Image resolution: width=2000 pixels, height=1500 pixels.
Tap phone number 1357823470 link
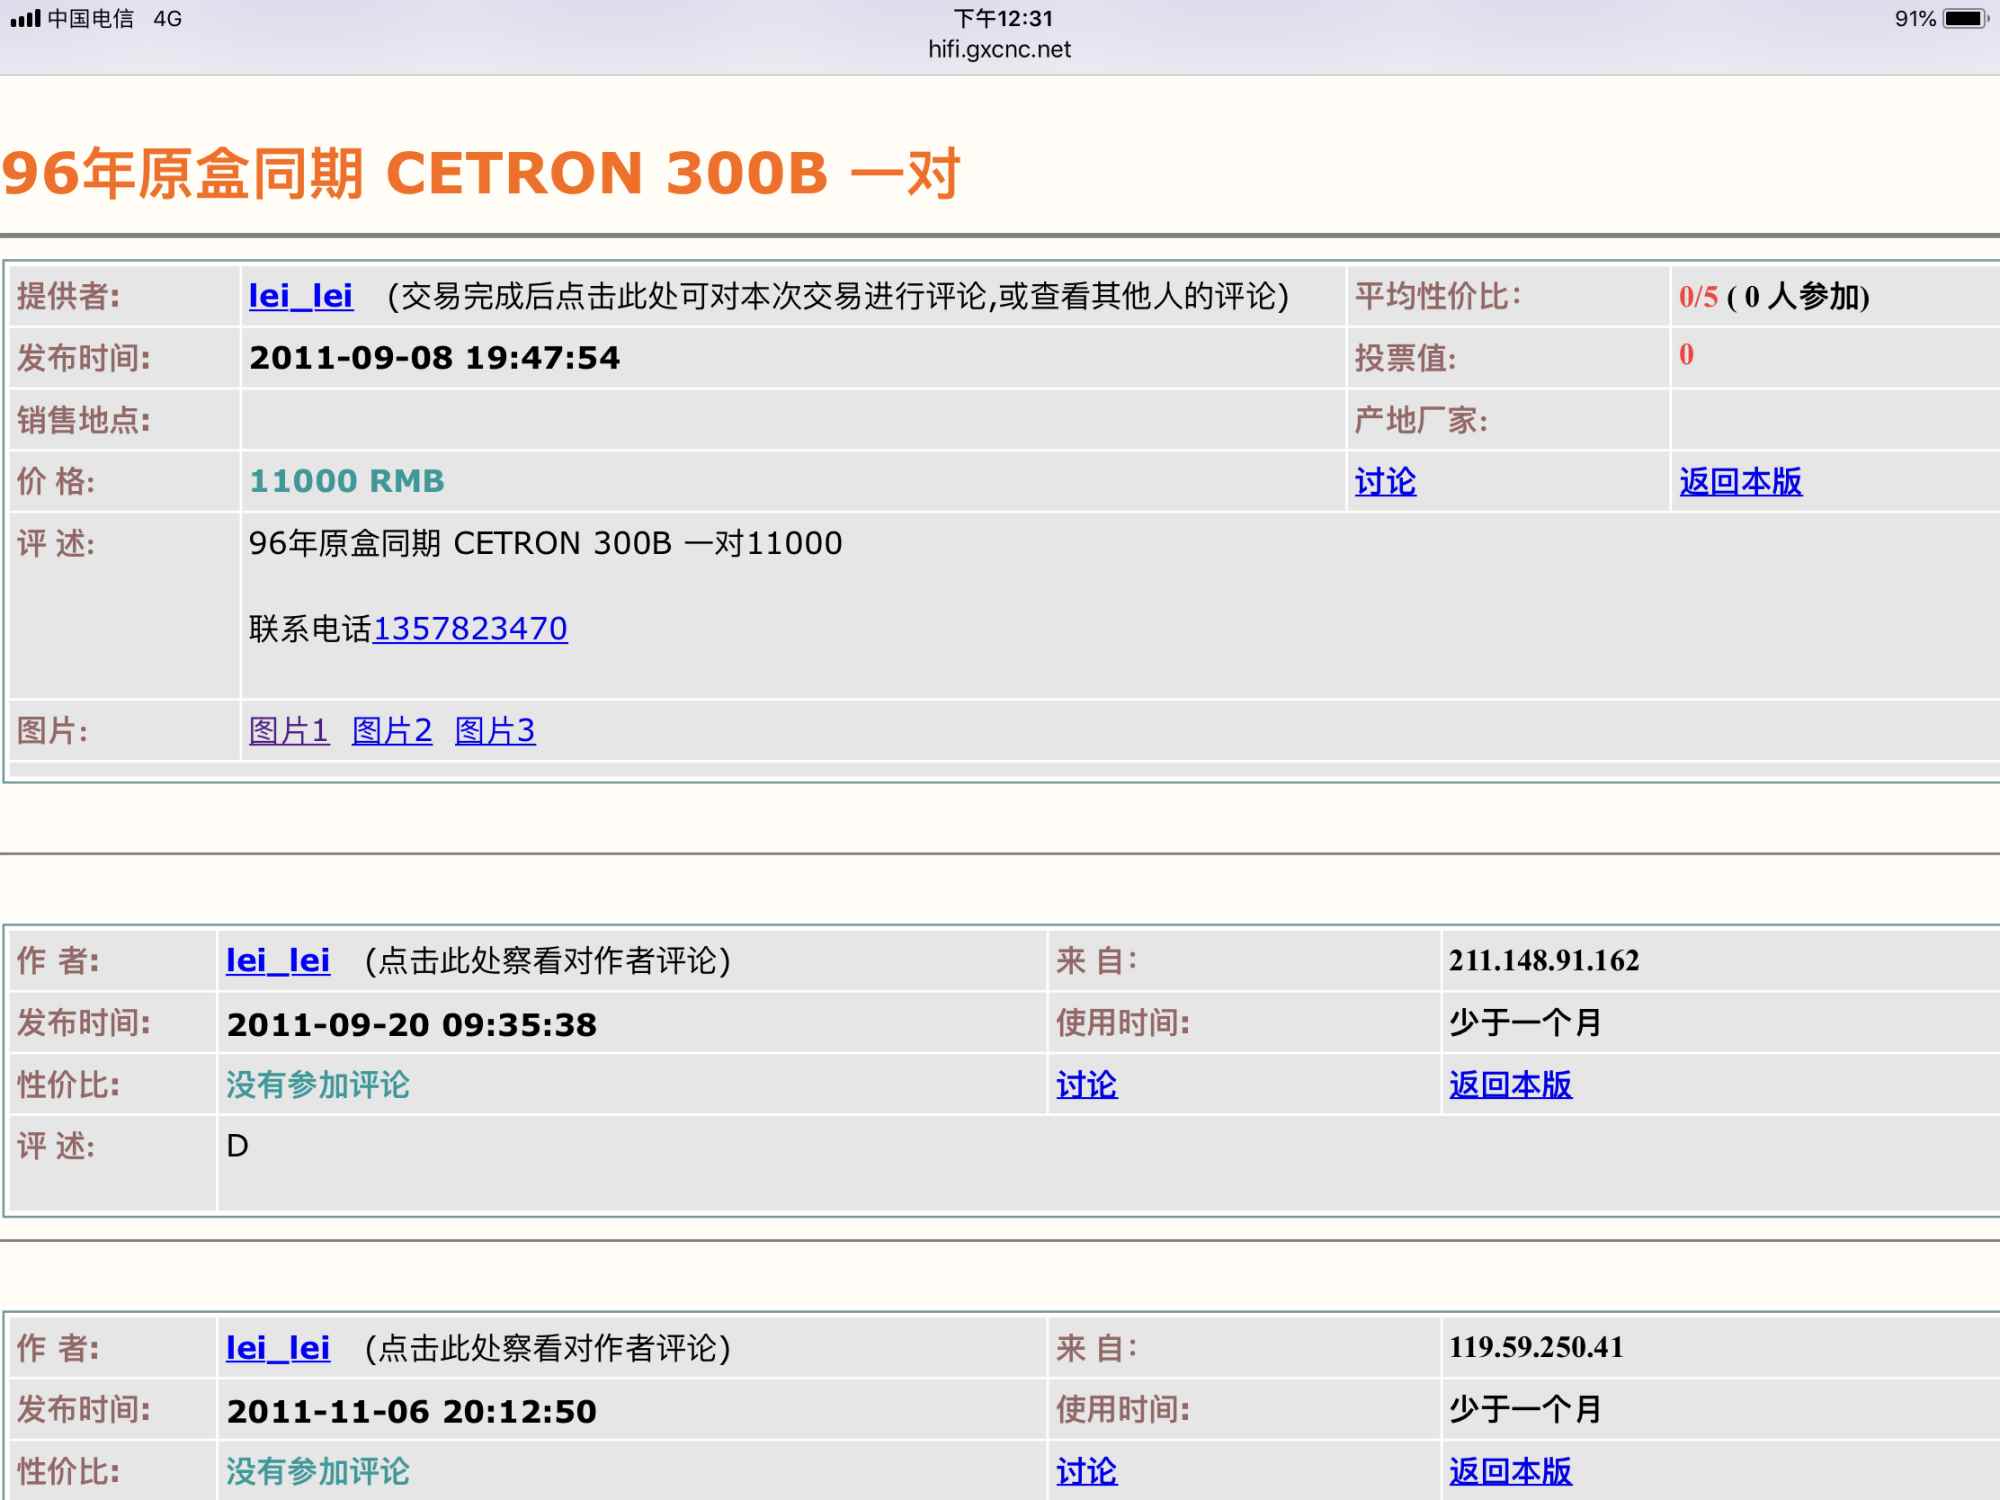point(470,629)
